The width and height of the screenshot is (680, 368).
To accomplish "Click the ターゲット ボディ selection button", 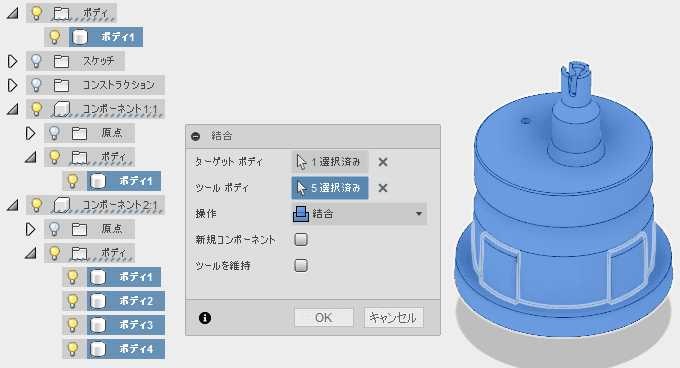I will (x=330, y=162).
